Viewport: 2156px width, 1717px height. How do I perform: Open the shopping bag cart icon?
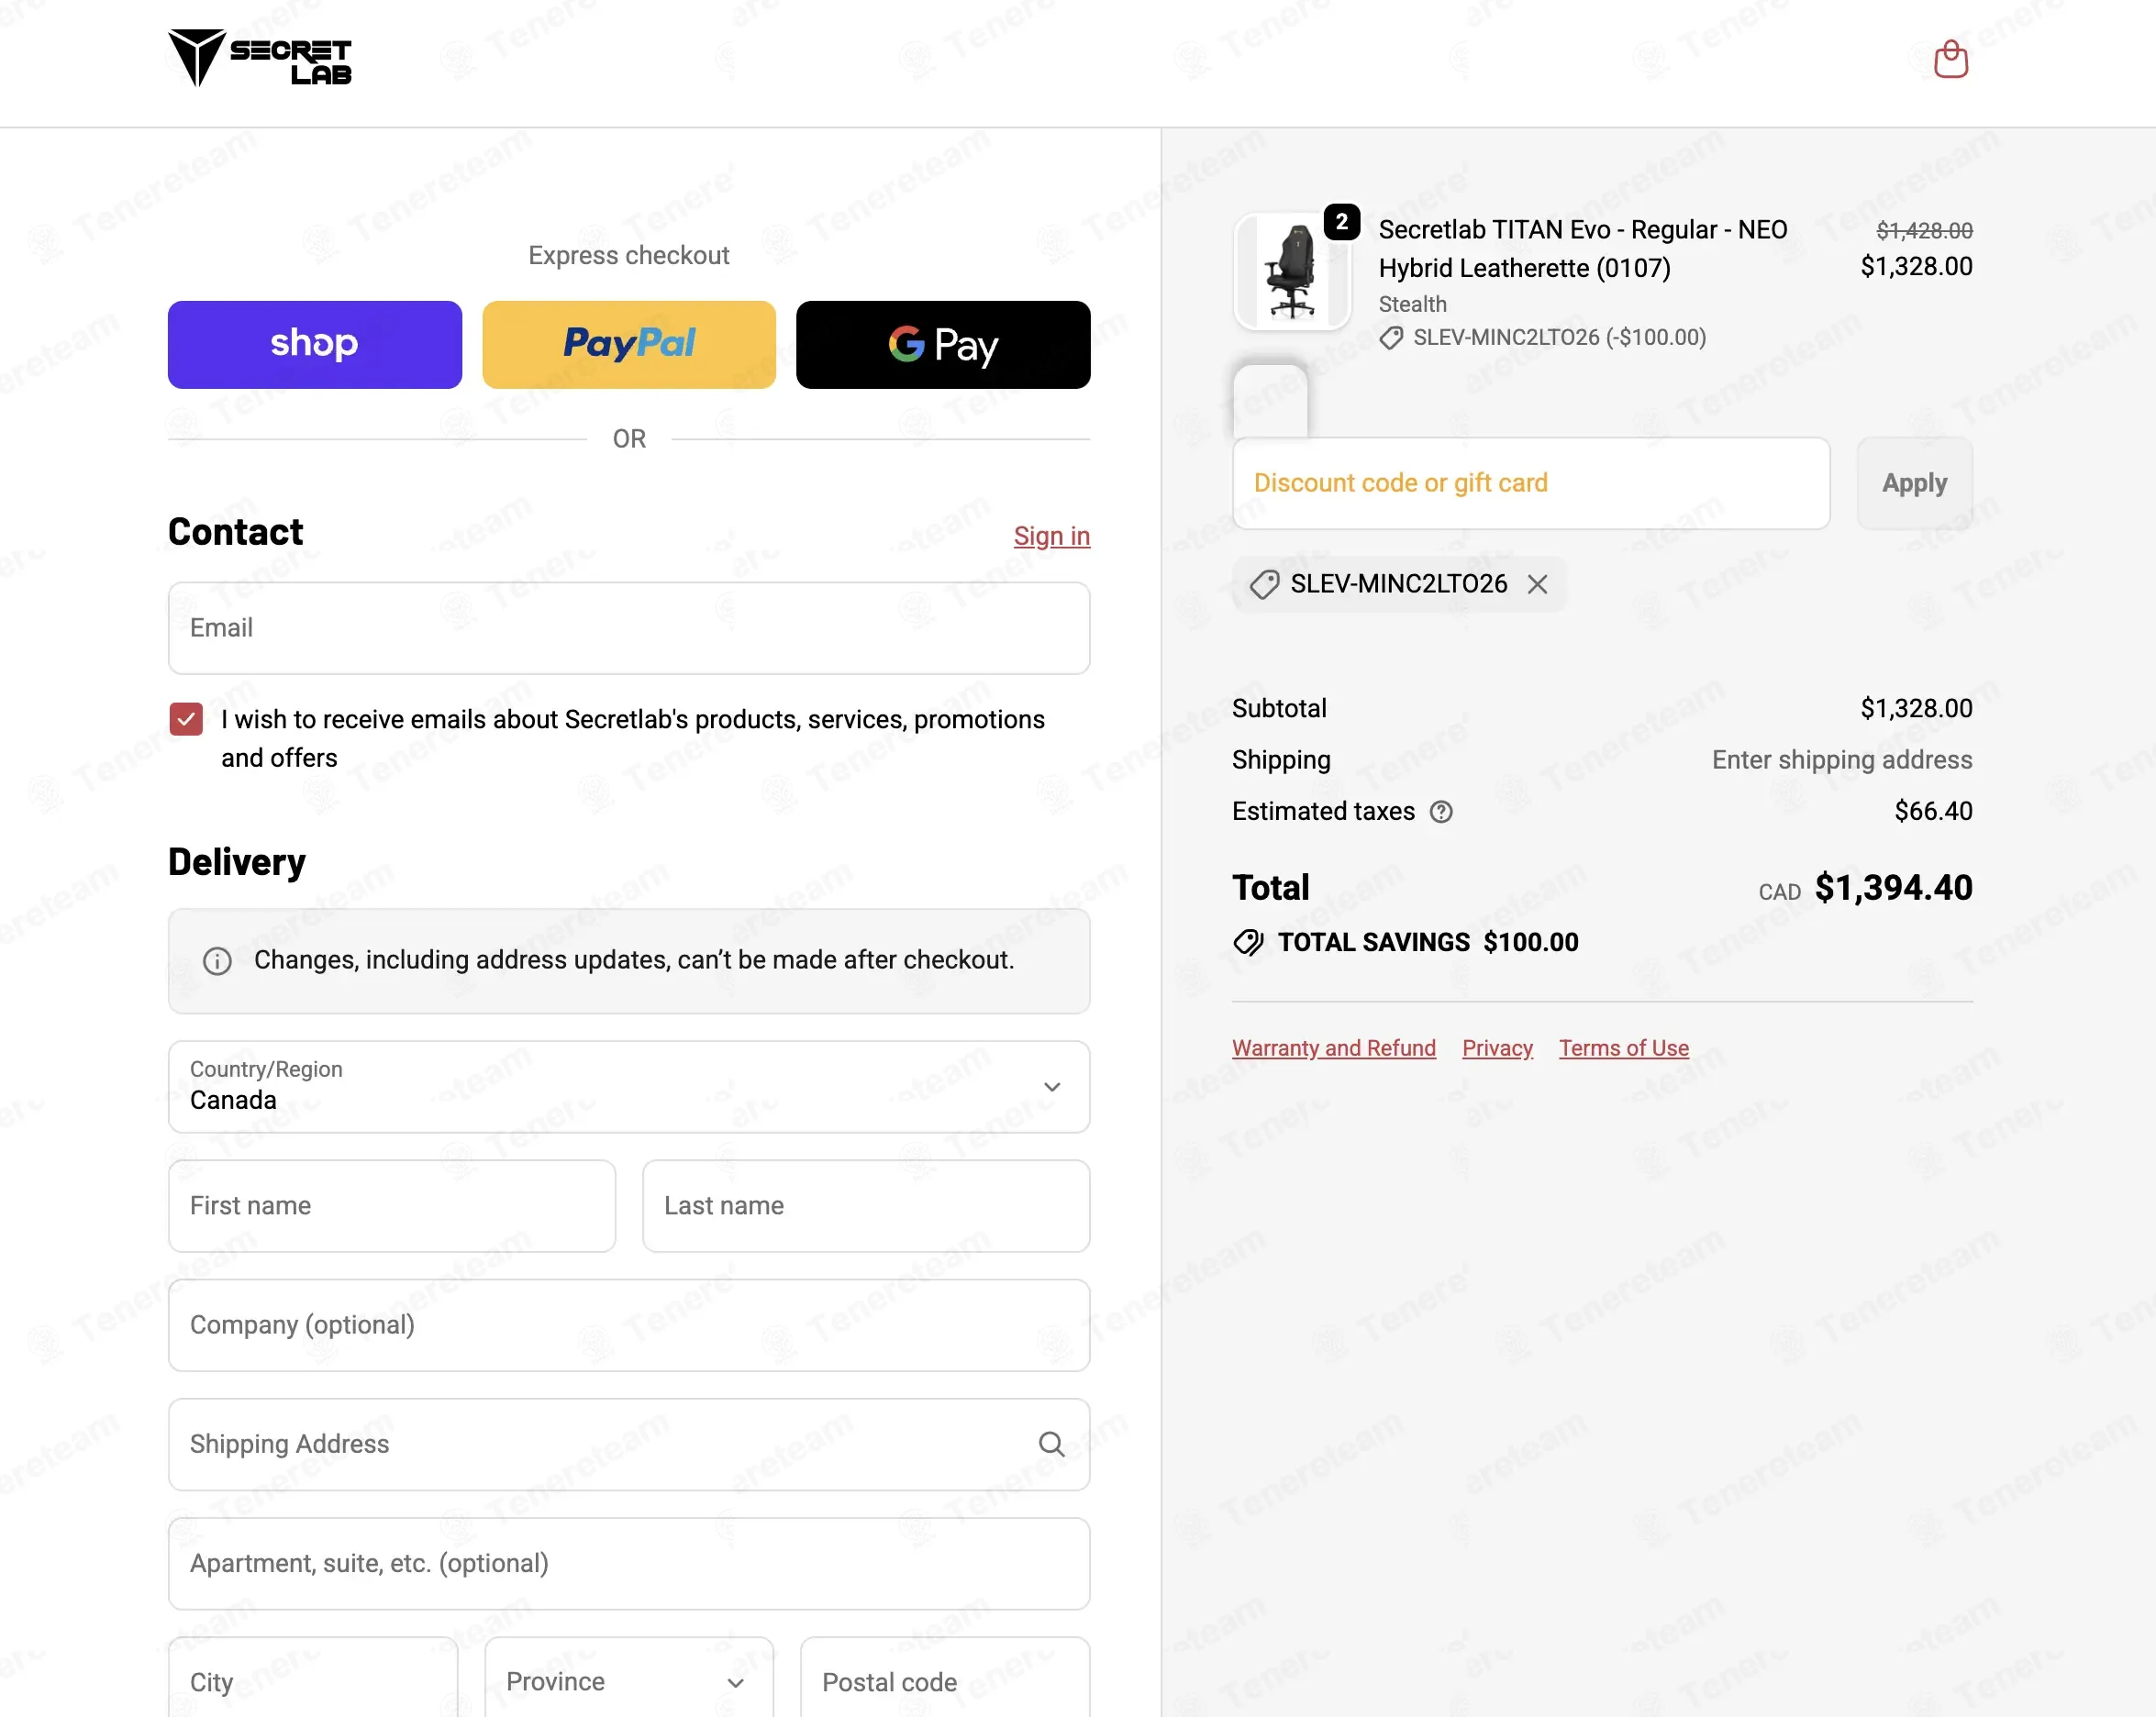1950,59
